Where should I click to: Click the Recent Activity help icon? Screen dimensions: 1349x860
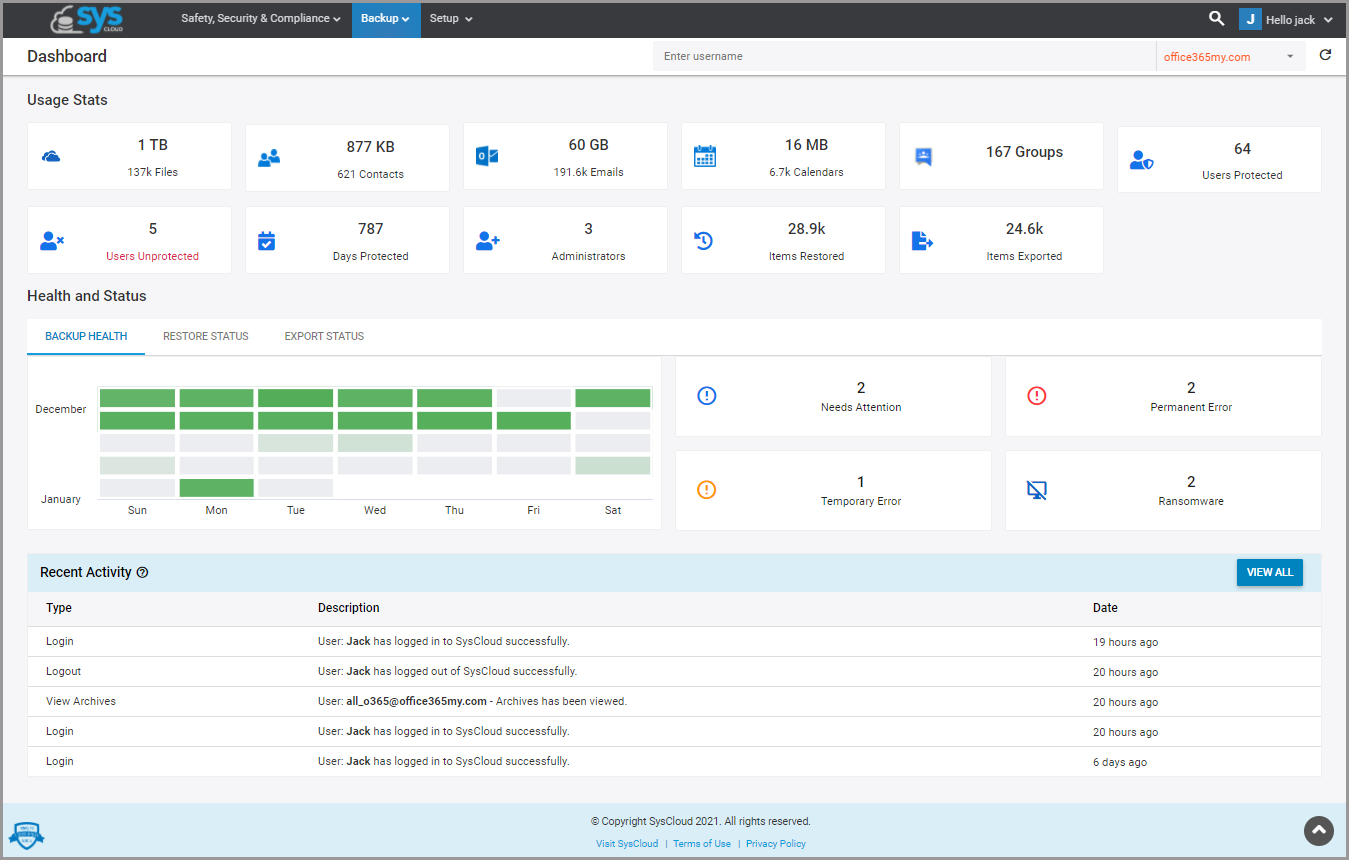coord(143,572)
